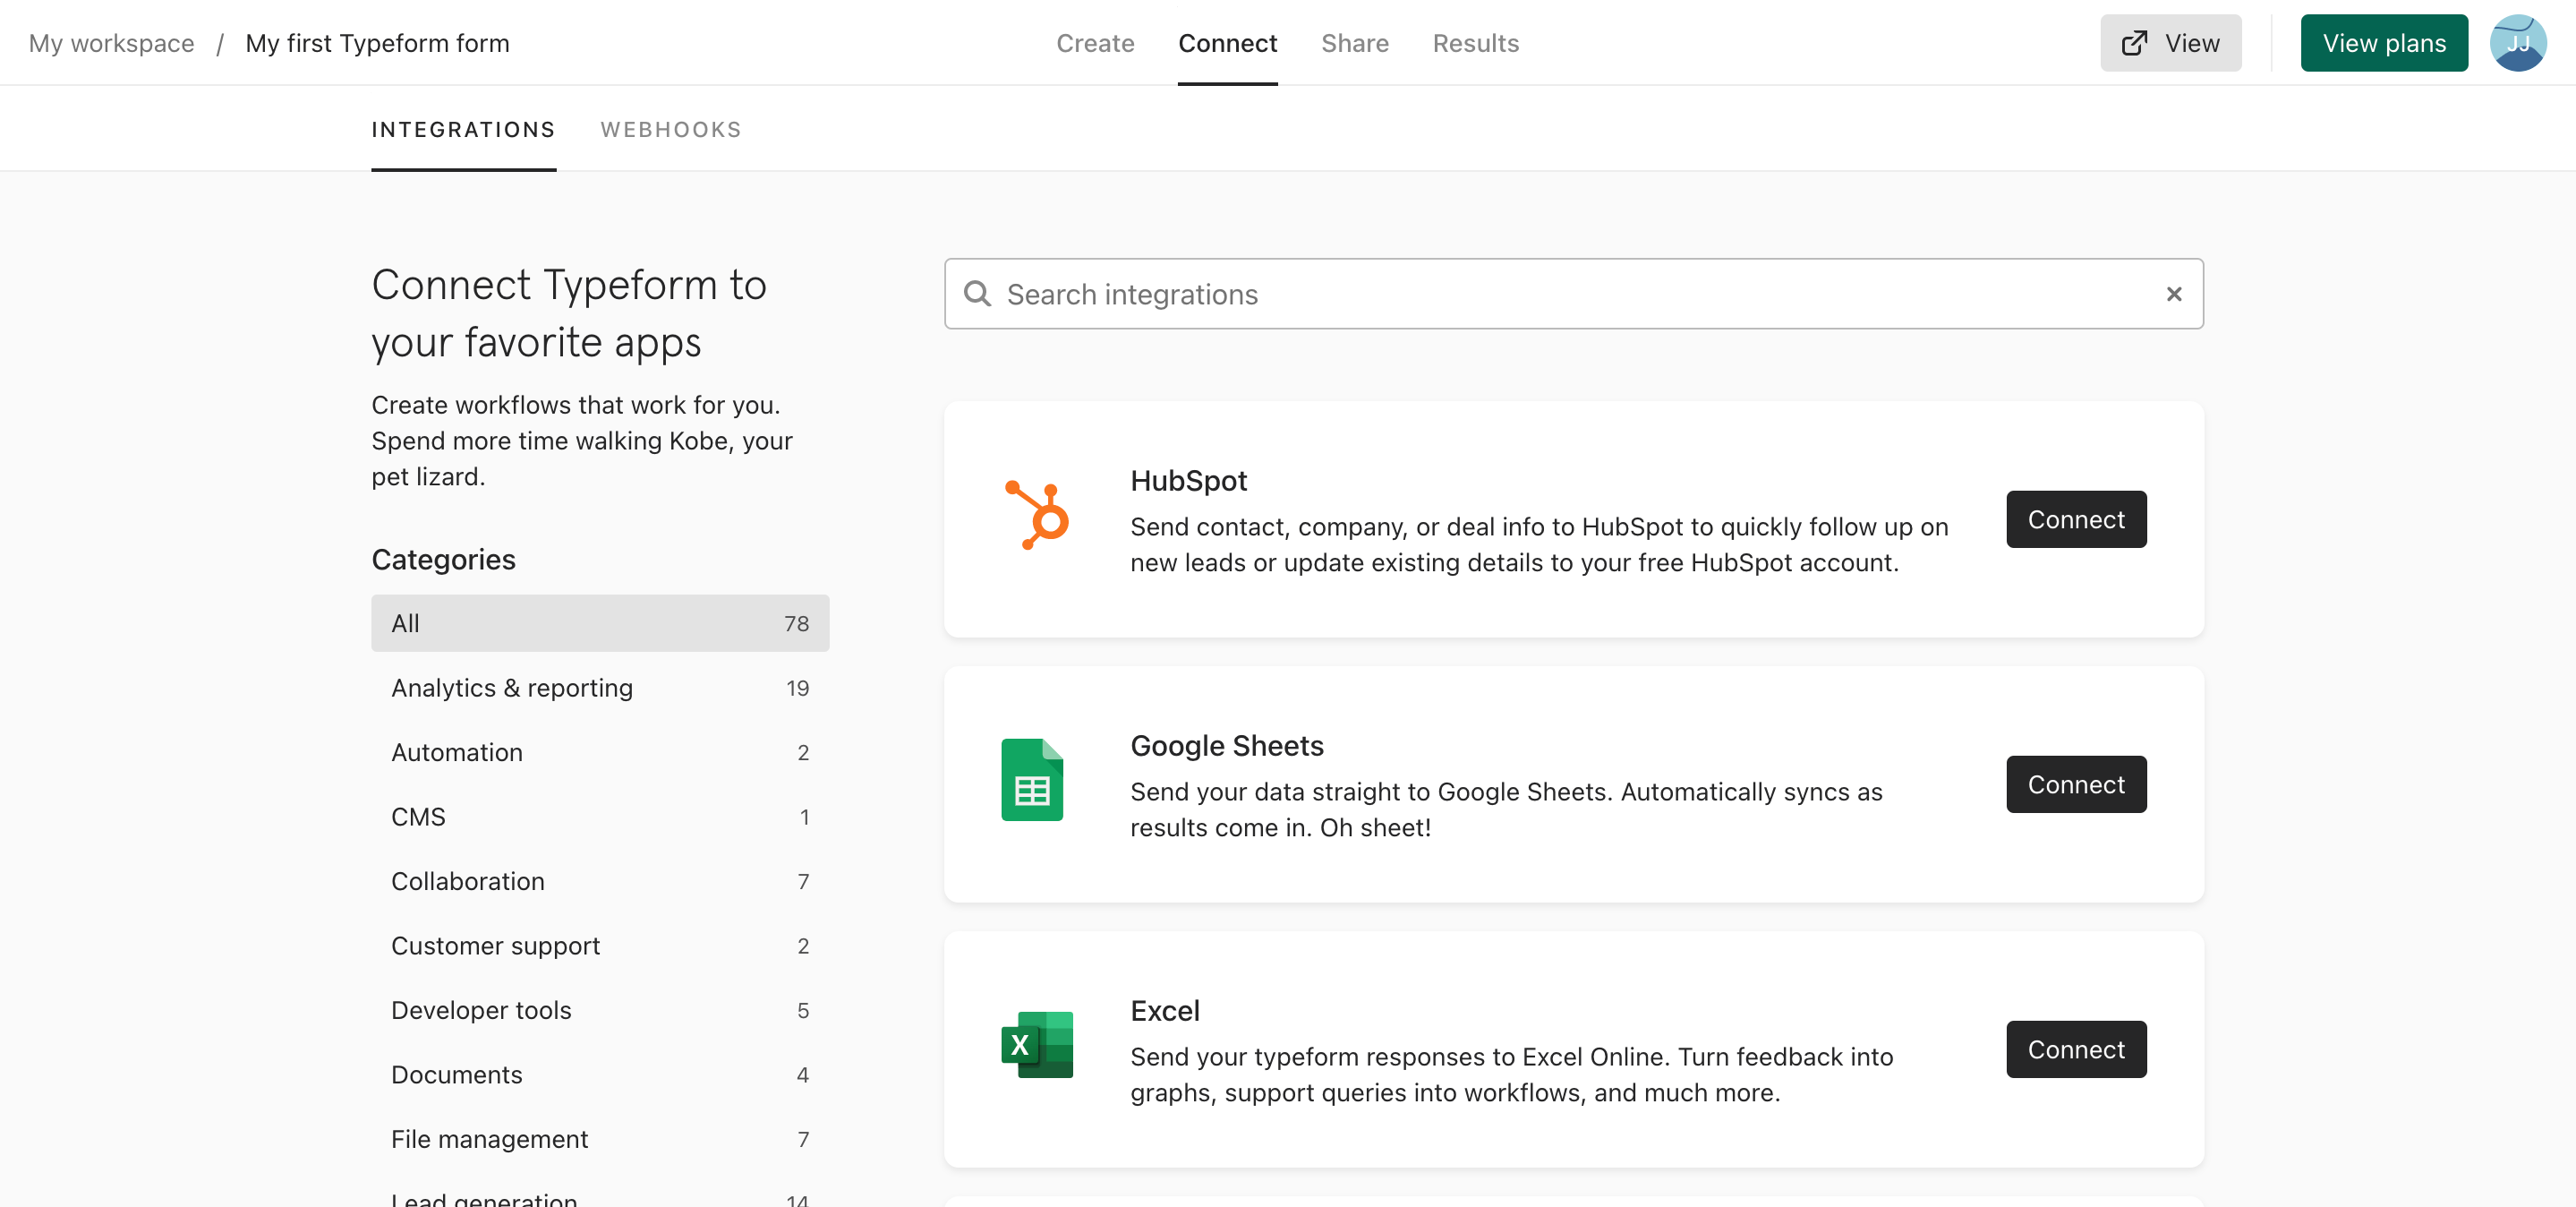2576x1207 pixels.
Task: Open form preview with View button
Action: click(x=2170, y=43)
